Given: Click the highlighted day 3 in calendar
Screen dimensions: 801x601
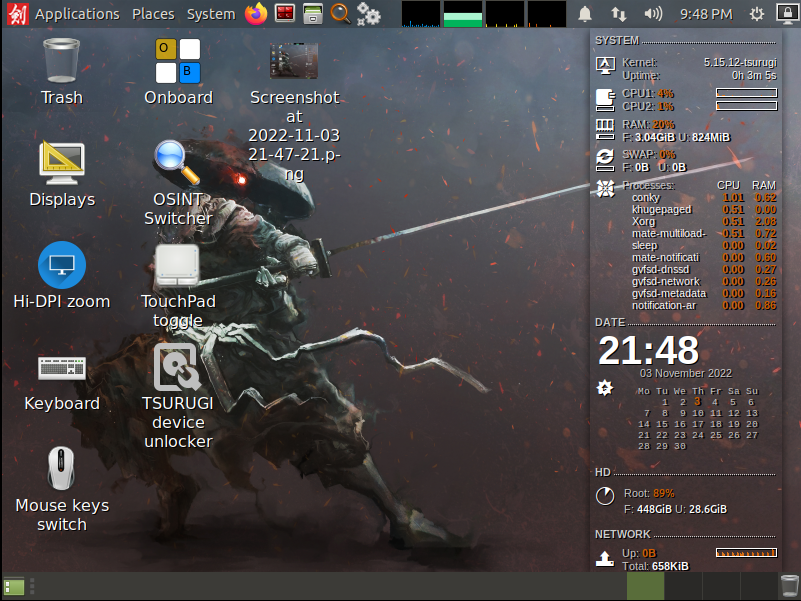Looking at the screenshot, I should pos(698,402).
